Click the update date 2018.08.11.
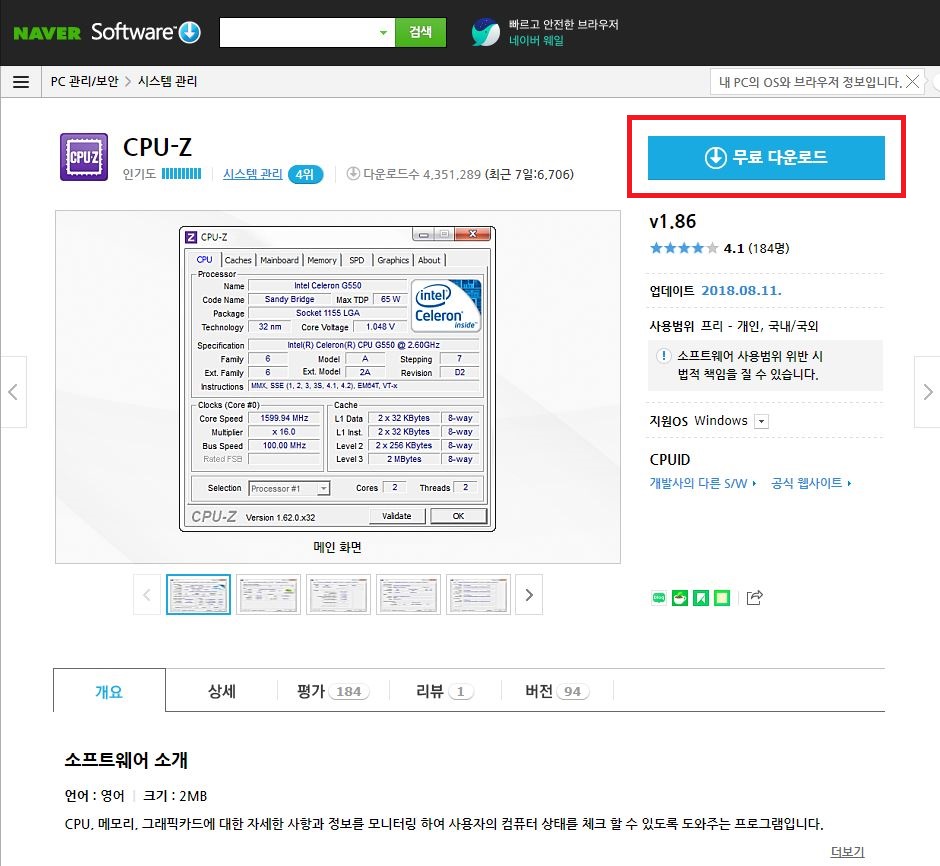Viewport: 940px width, 866px height. coord(742,291)
